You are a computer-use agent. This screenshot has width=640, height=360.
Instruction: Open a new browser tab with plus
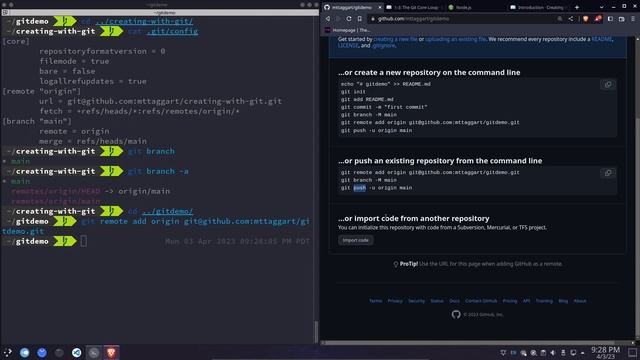pyautogui.click(x=577, y=7)
